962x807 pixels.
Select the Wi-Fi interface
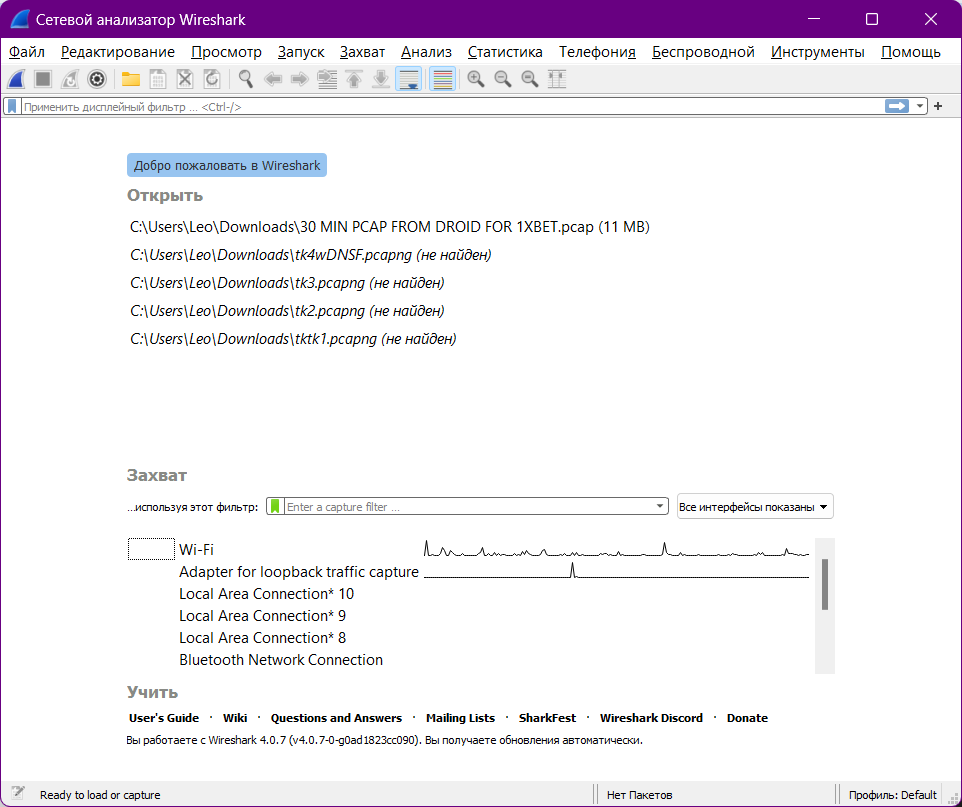click(196, 550)
